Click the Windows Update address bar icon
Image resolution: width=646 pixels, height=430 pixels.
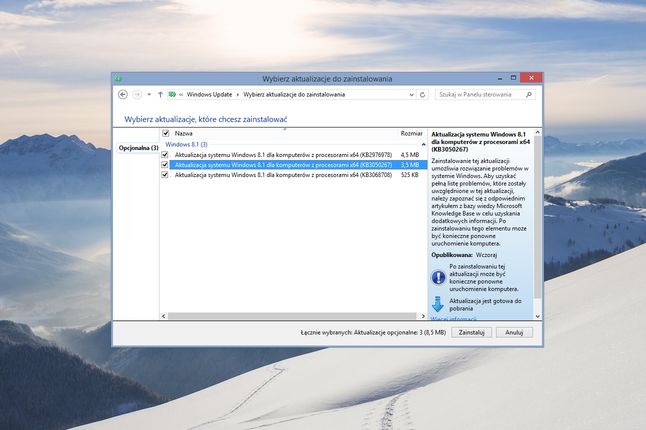[172, 94]
